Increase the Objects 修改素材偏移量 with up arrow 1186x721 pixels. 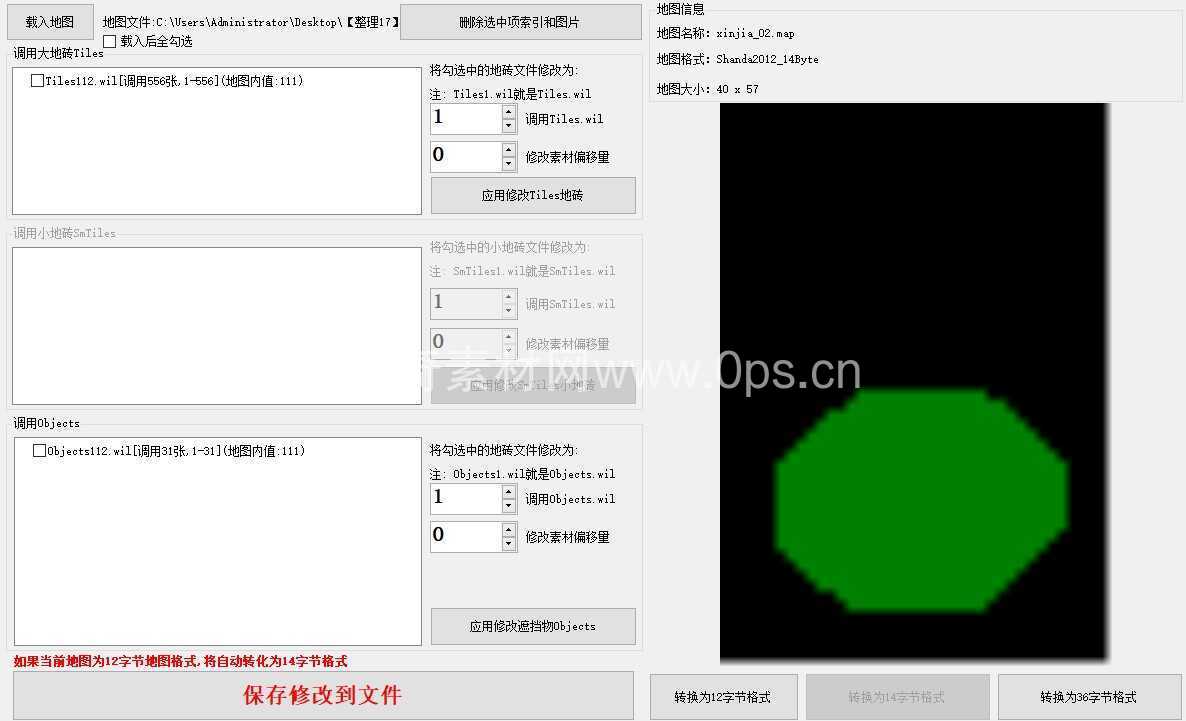pos(509,530)
